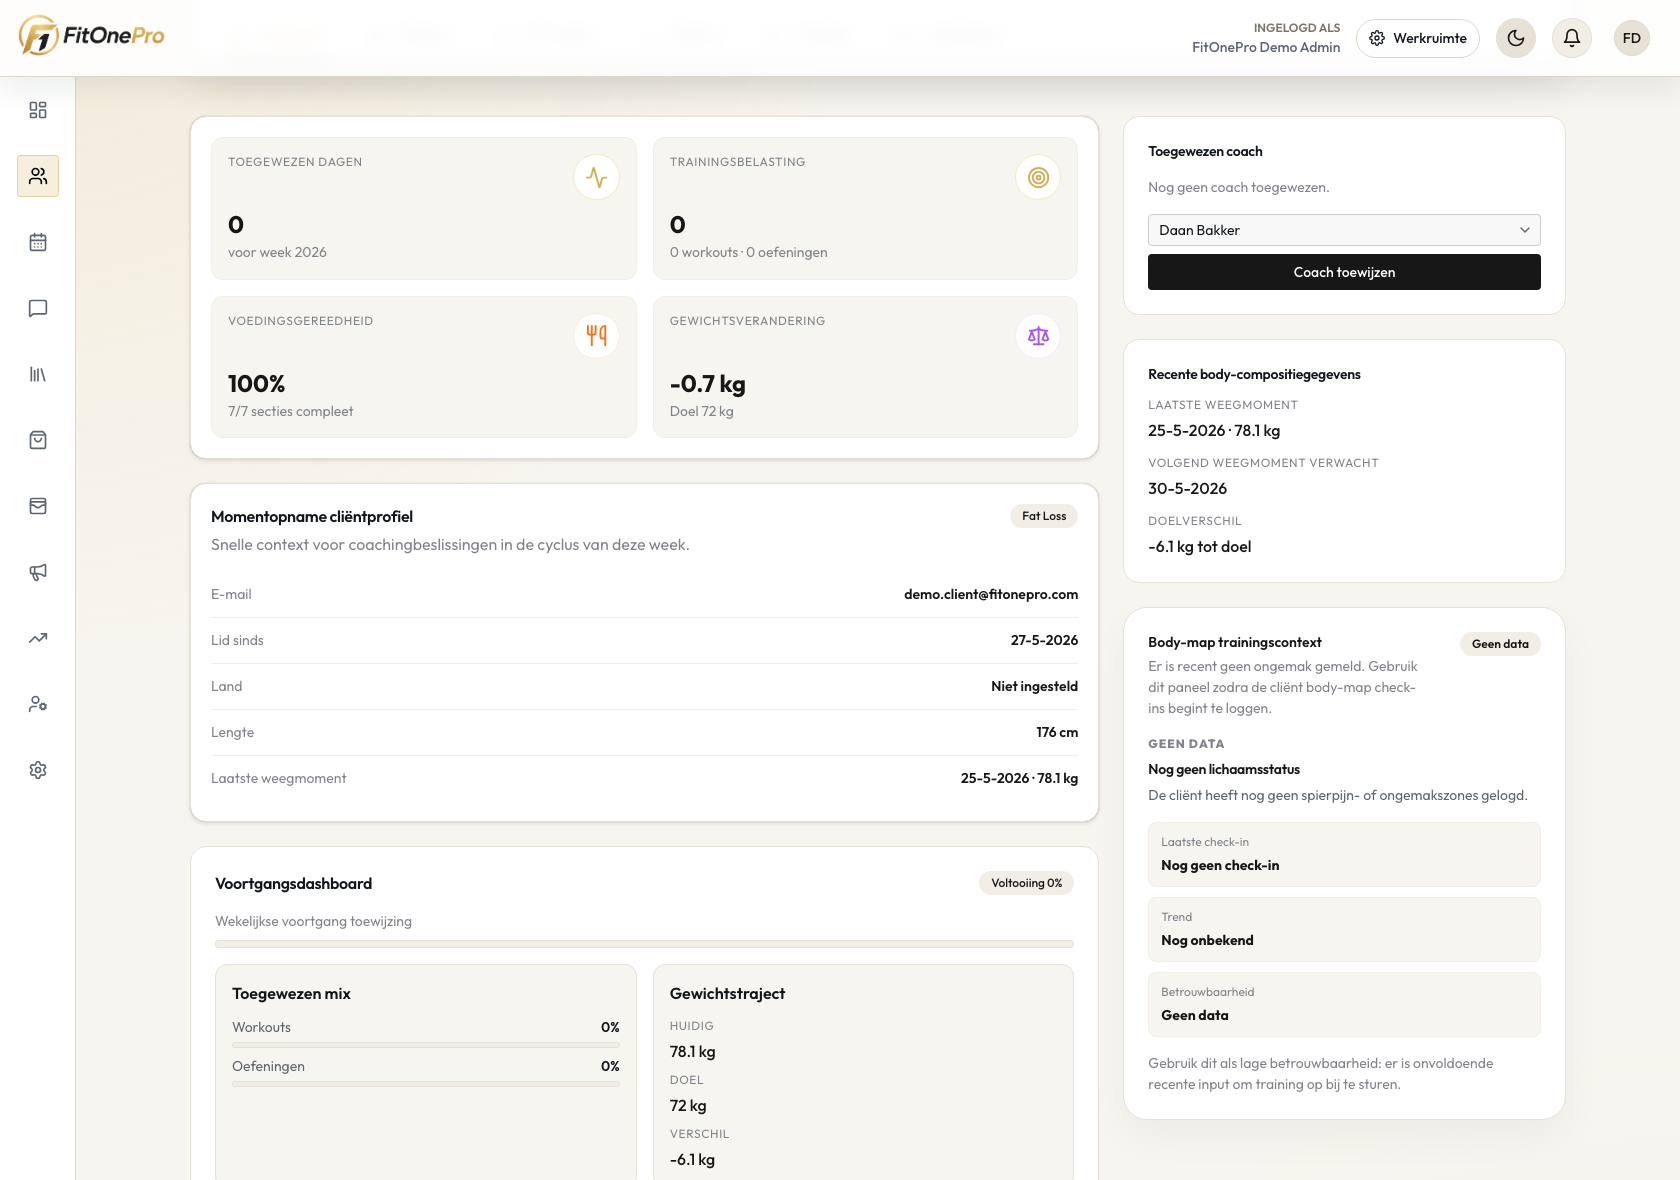Click the Voltooiing 0% badge

pos(1026,883)
